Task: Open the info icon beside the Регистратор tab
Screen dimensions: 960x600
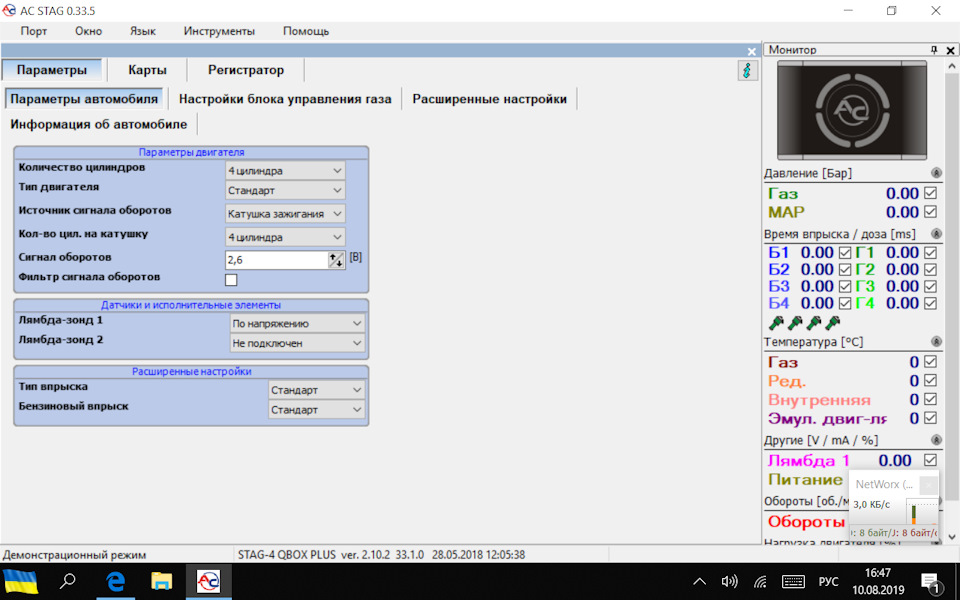Action: pos(747,70)
